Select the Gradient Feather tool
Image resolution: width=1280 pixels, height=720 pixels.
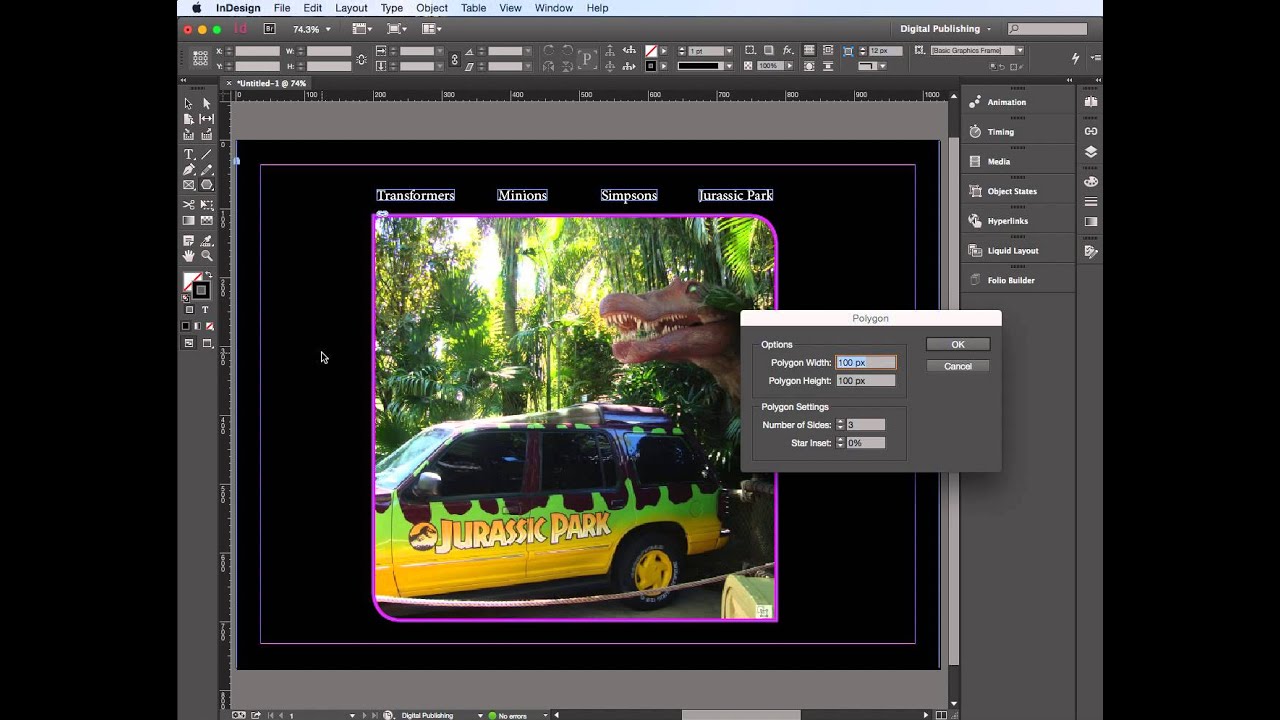click(x=206, y=220)
